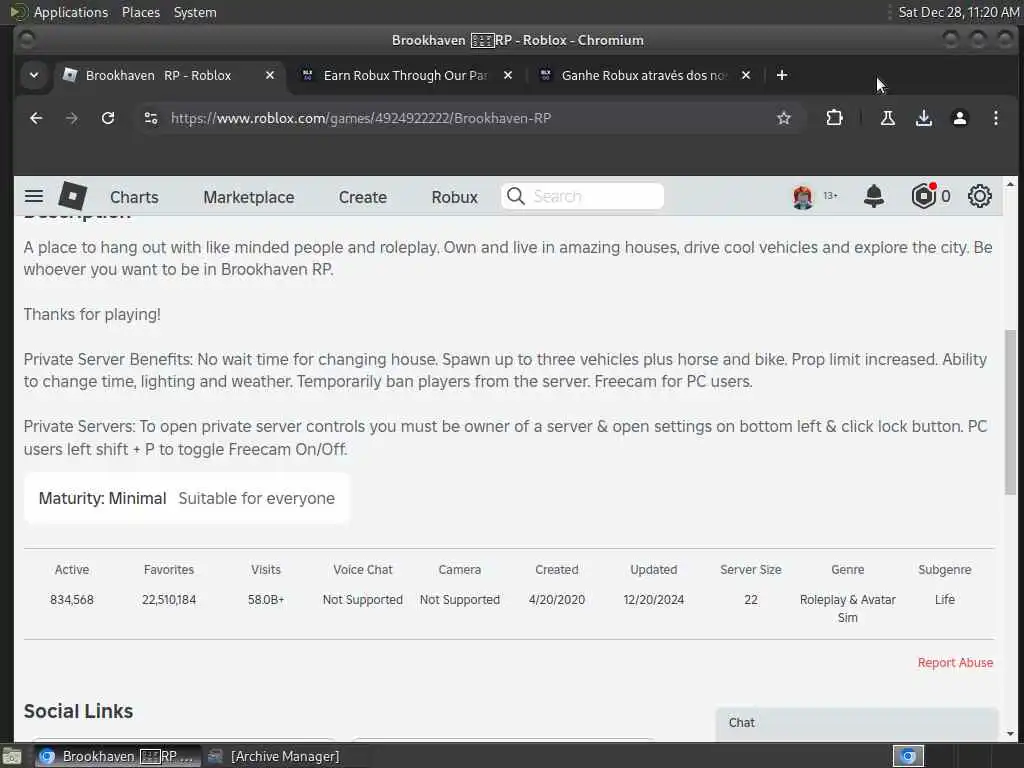1024x768 pixels.
Task: Click the scrollbar up arrow
Action: (x=1010, y=184)
